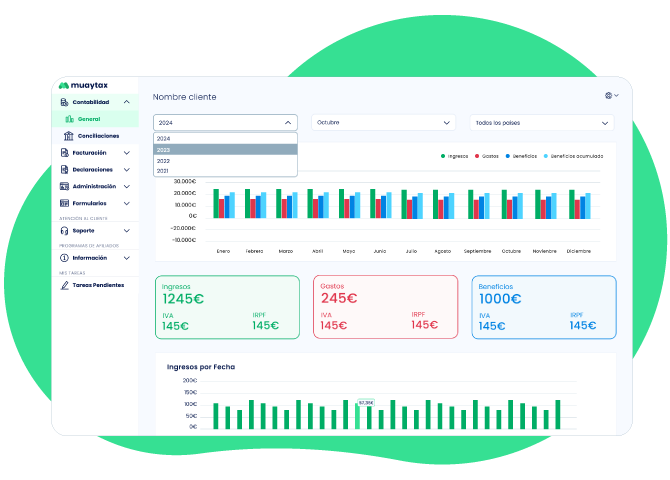The width and height of the screenshot is (670, 480).
Task: Click the Información circle icon
Action: pyautogui.click(x=63, y=258)
